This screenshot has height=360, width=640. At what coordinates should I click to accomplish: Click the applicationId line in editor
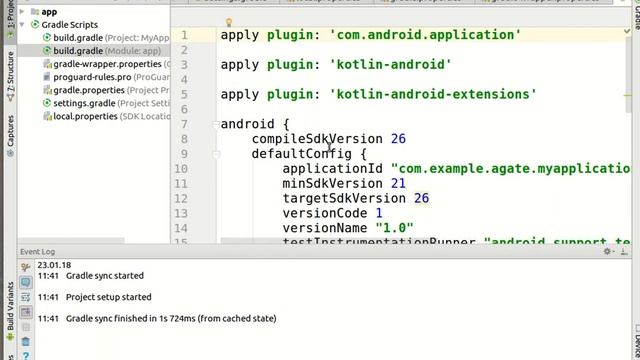[x=456, y=169]
